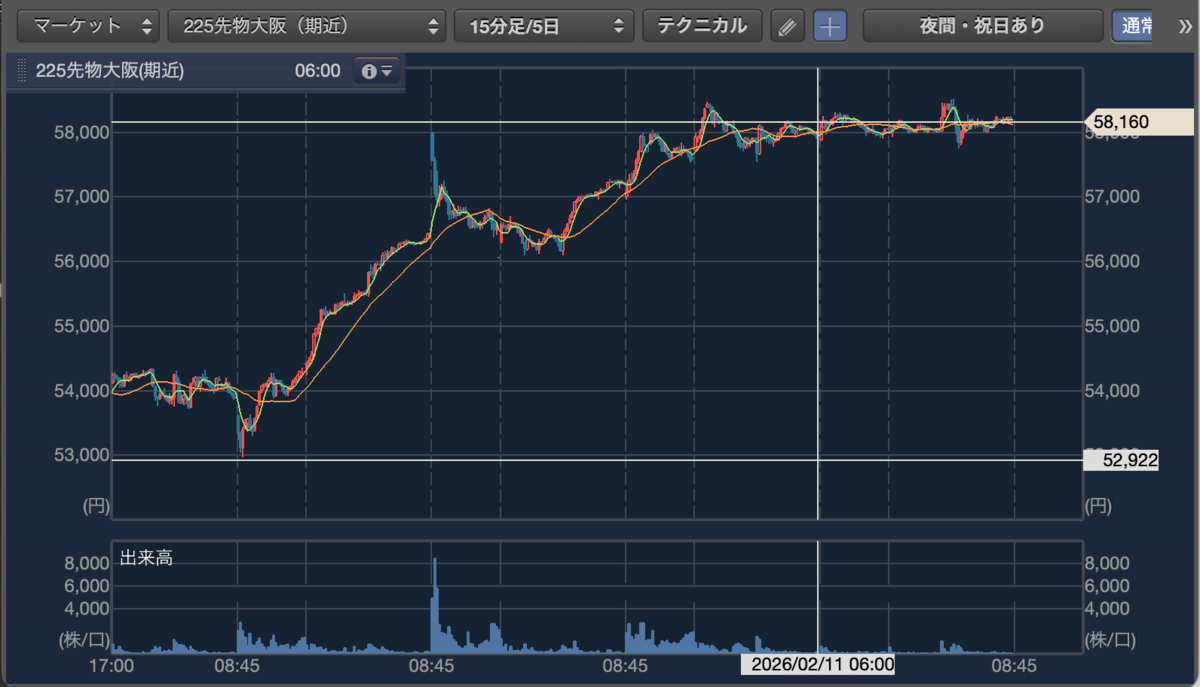The height and width of the screenshot is (687, 1200).
Task: Click the 52,922 price label
Action: coord(1122,460)
